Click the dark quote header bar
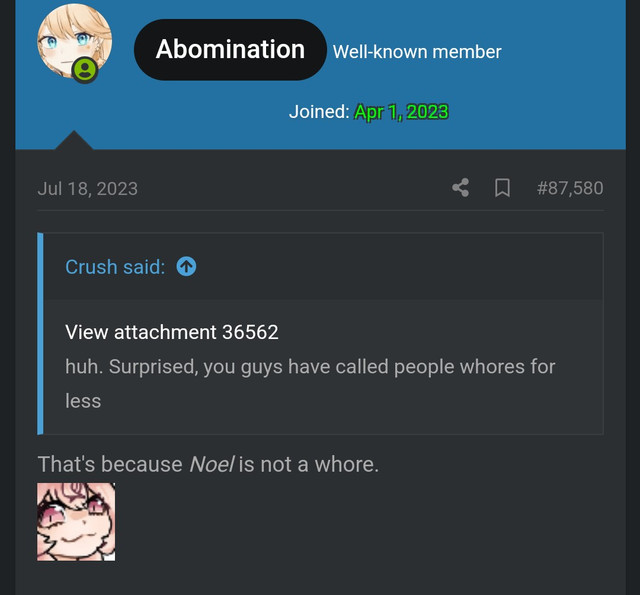The width and height of the screenshot is (640, 595). point(323,266)
